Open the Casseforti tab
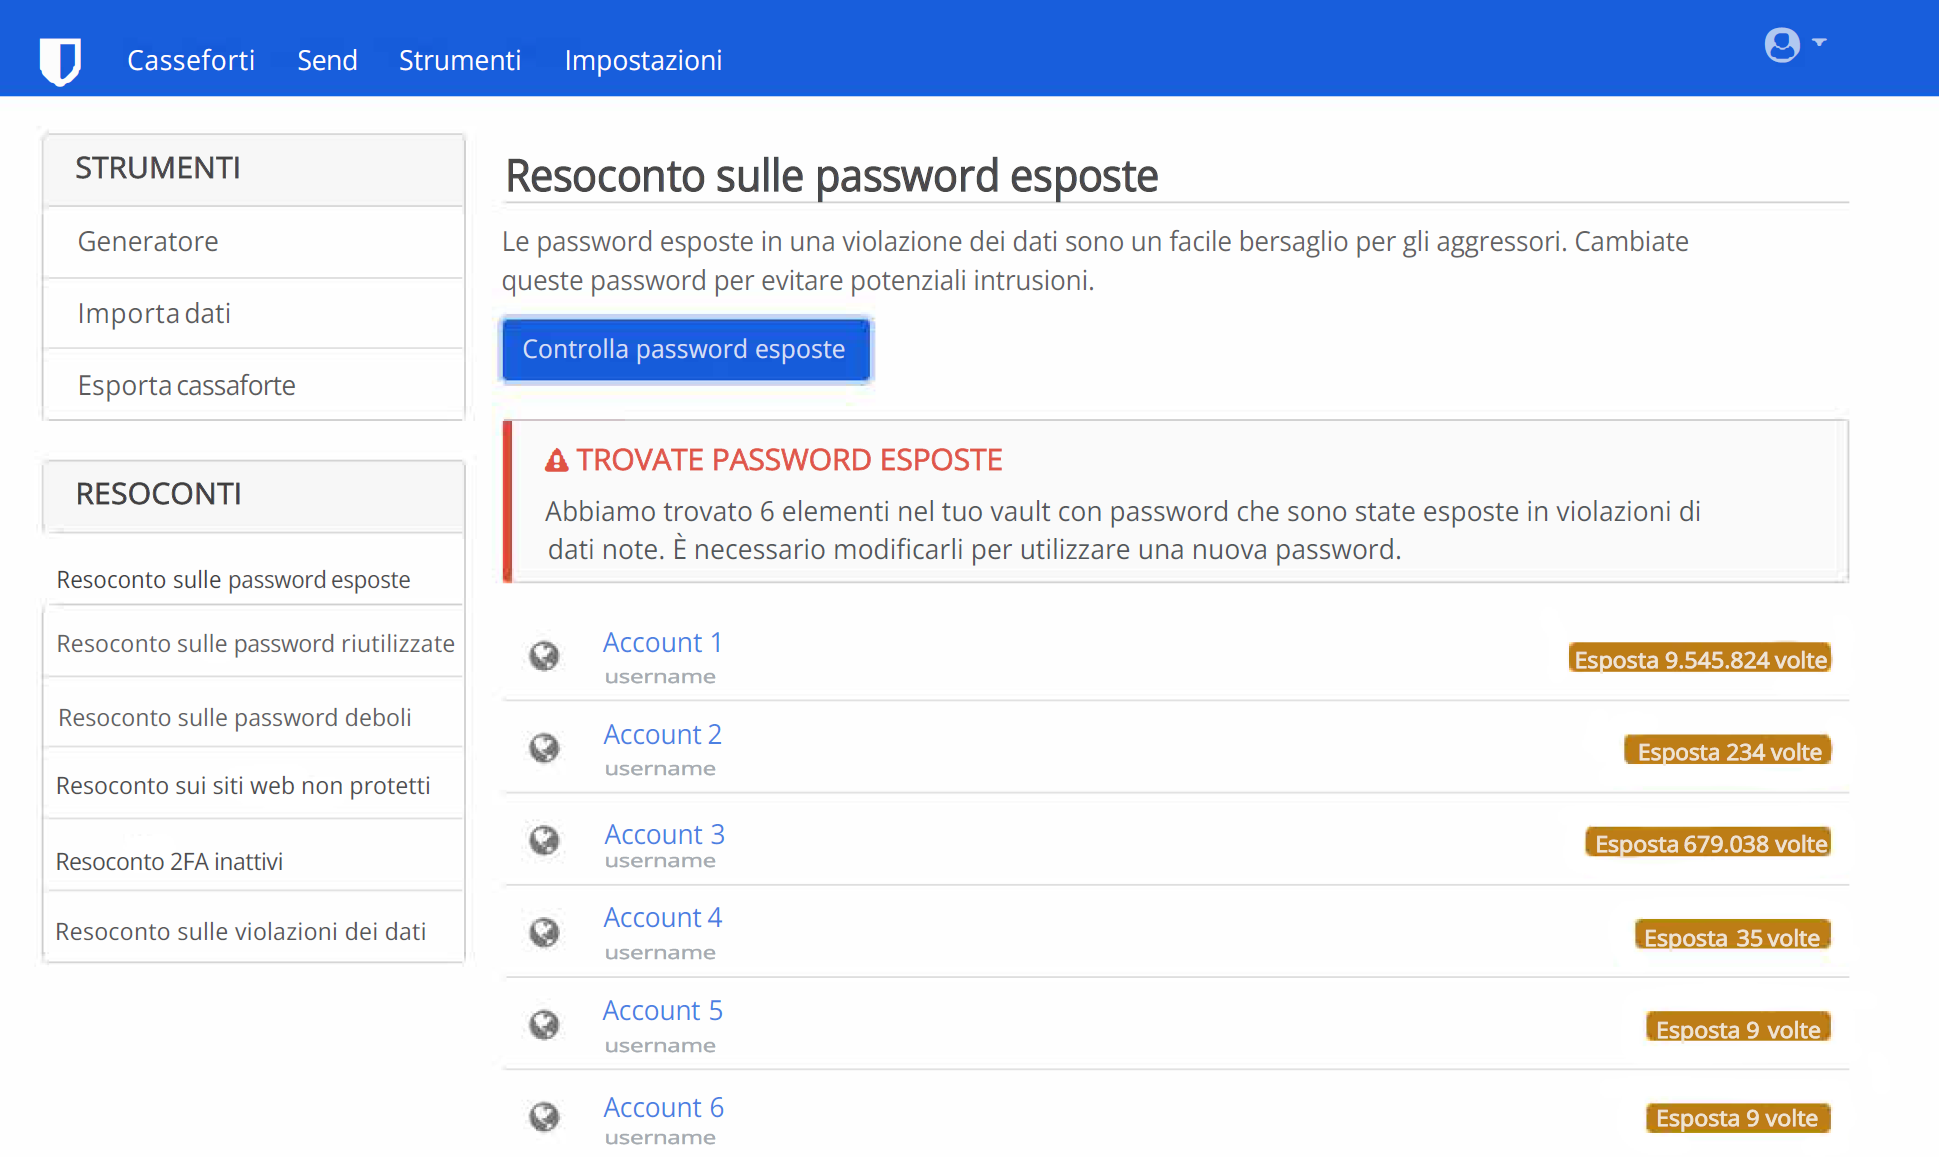Viewport: 1939px width, 1157px height. [x=191, y=60]
